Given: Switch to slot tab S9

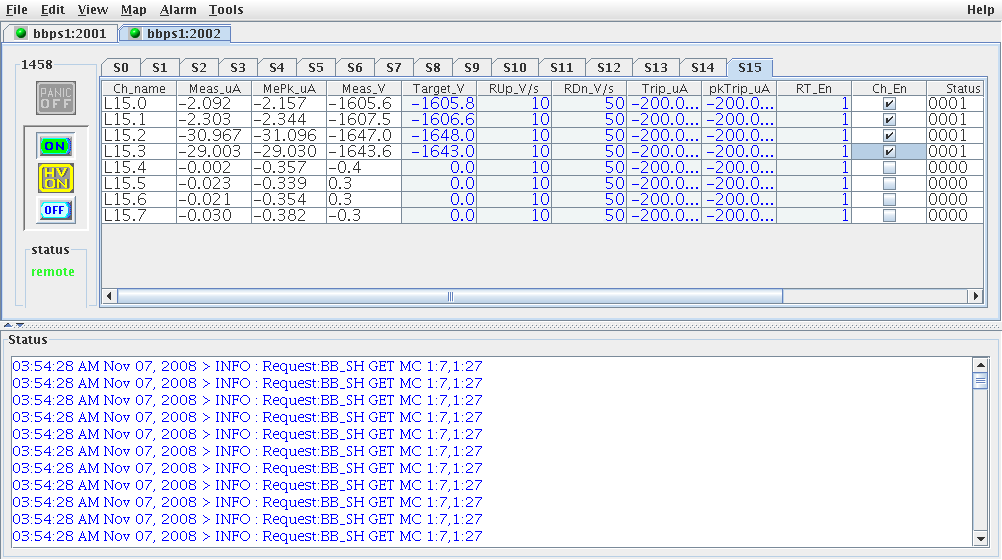Looking at the screenshot, I should [472, 68].
